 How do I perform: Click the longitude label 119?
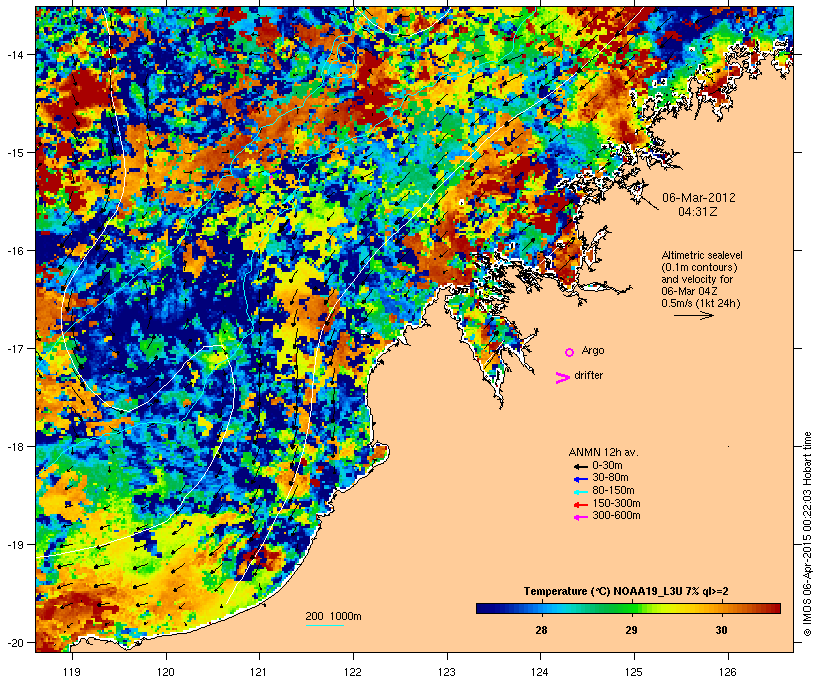72,672
